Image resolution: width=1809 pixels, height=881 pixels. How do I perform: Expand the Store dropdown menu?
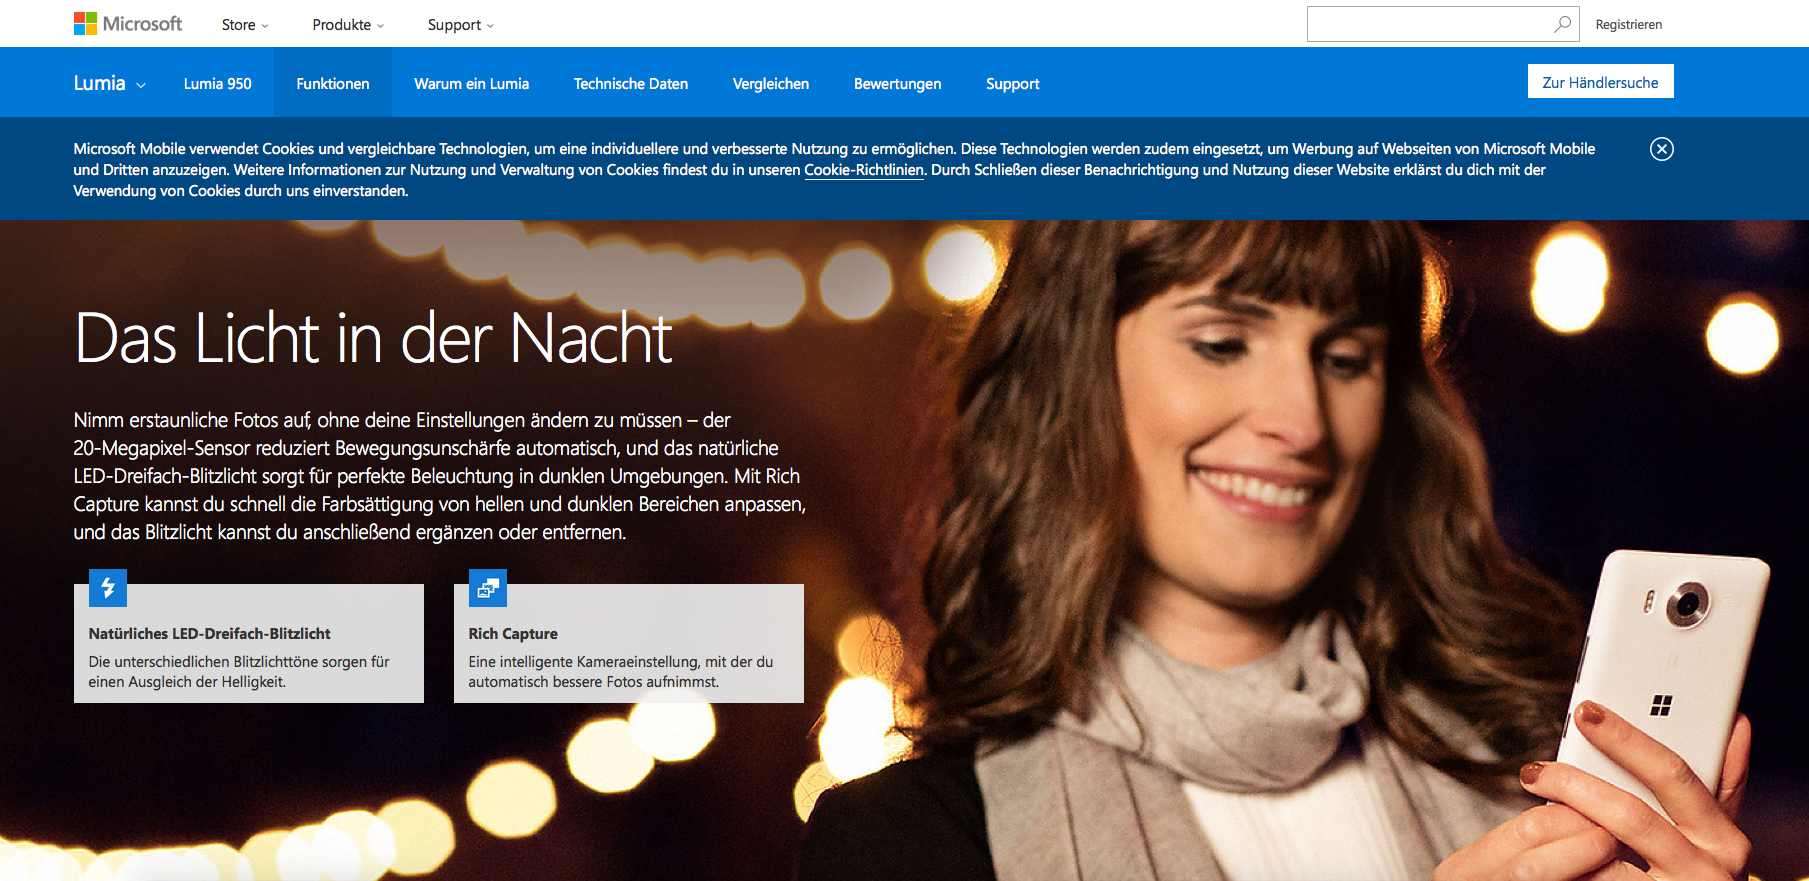[245, 25]
